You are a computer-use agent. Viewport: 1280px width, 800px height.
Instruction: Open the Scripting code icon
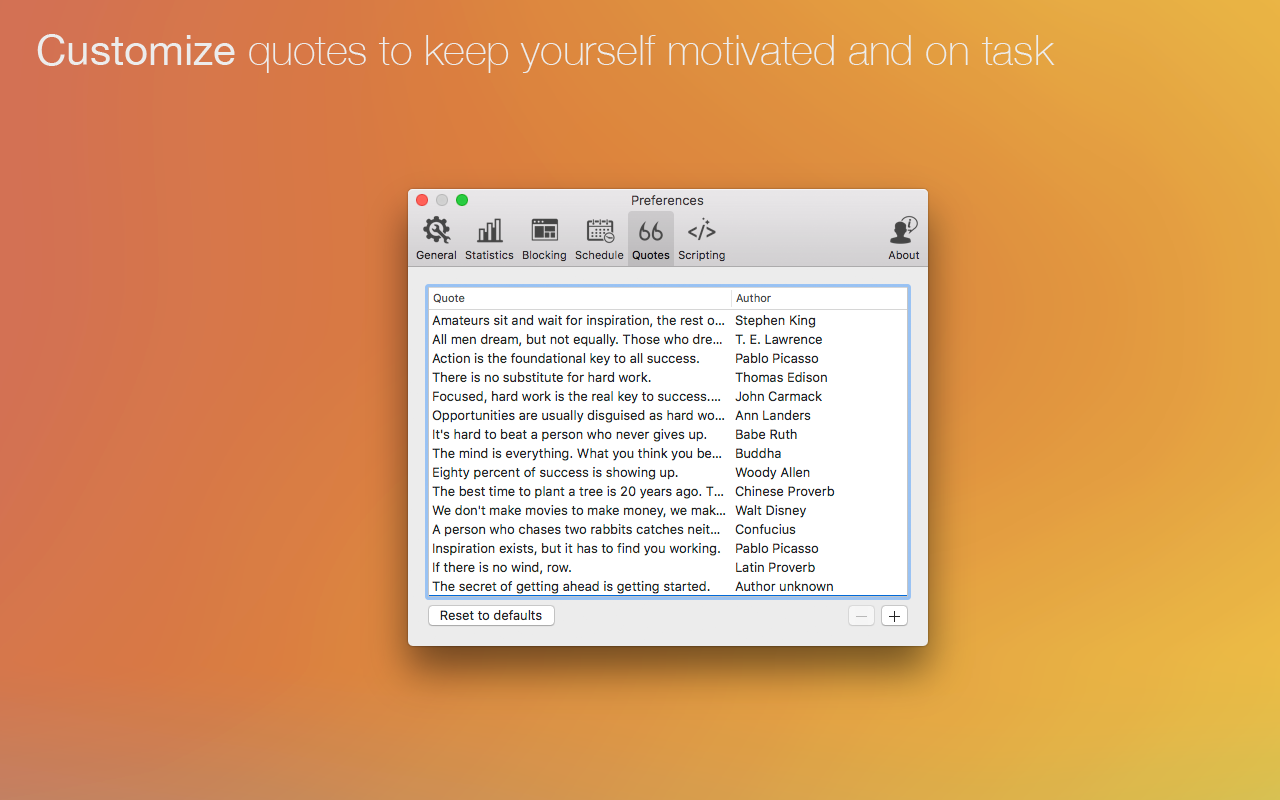(x=701, y=232)
